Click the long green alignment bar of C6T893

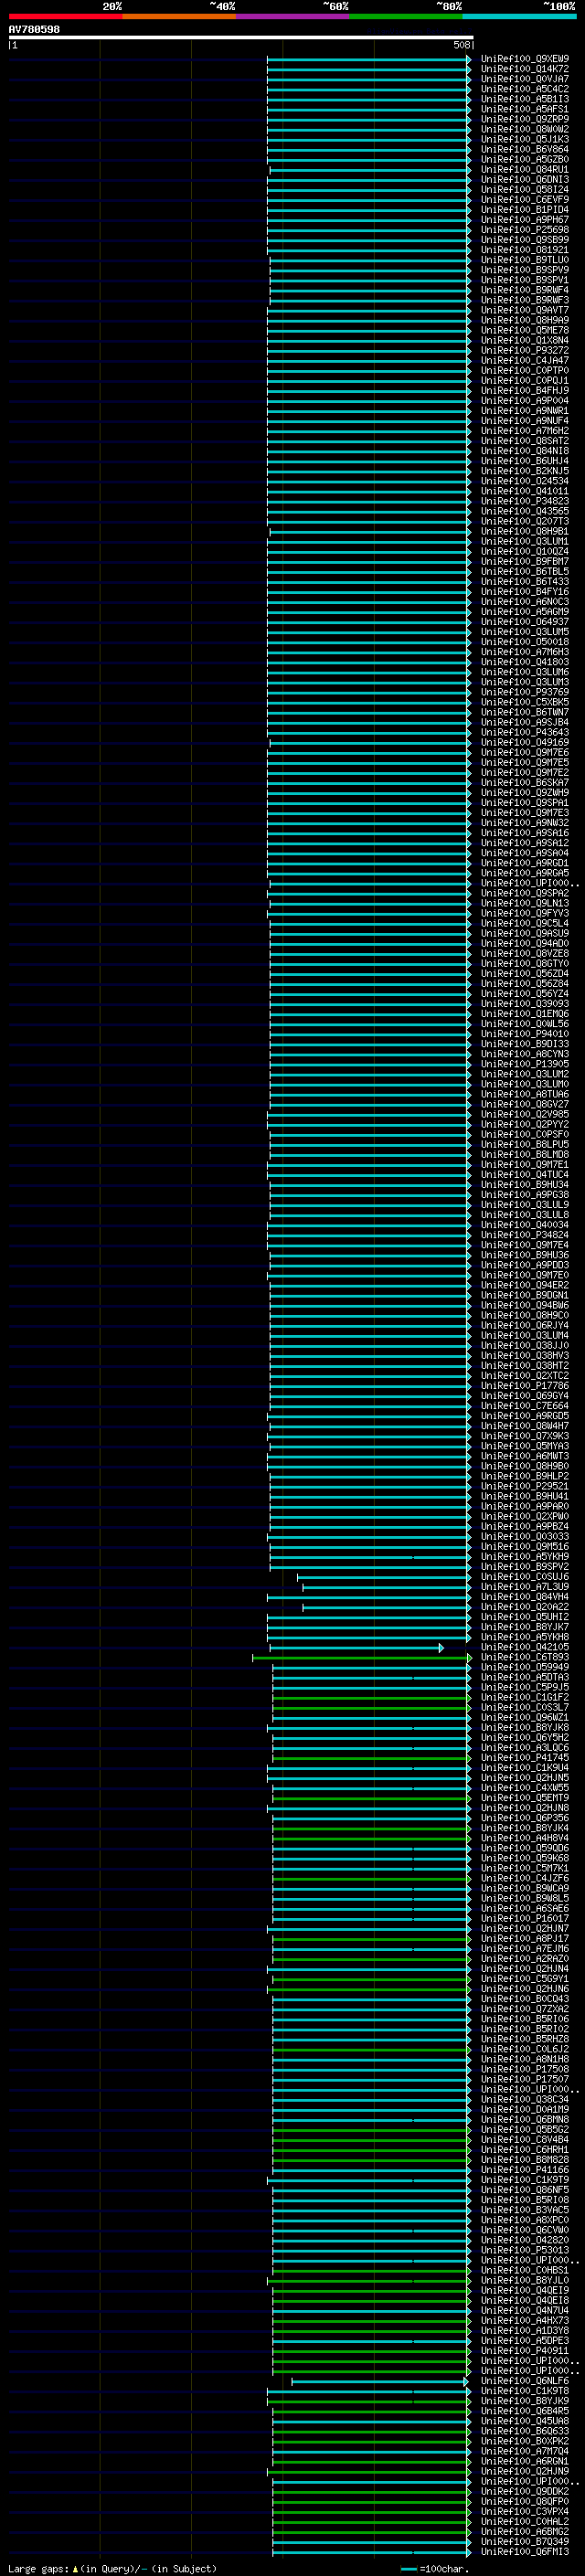pyautogui.click(x=362, y=1657)
